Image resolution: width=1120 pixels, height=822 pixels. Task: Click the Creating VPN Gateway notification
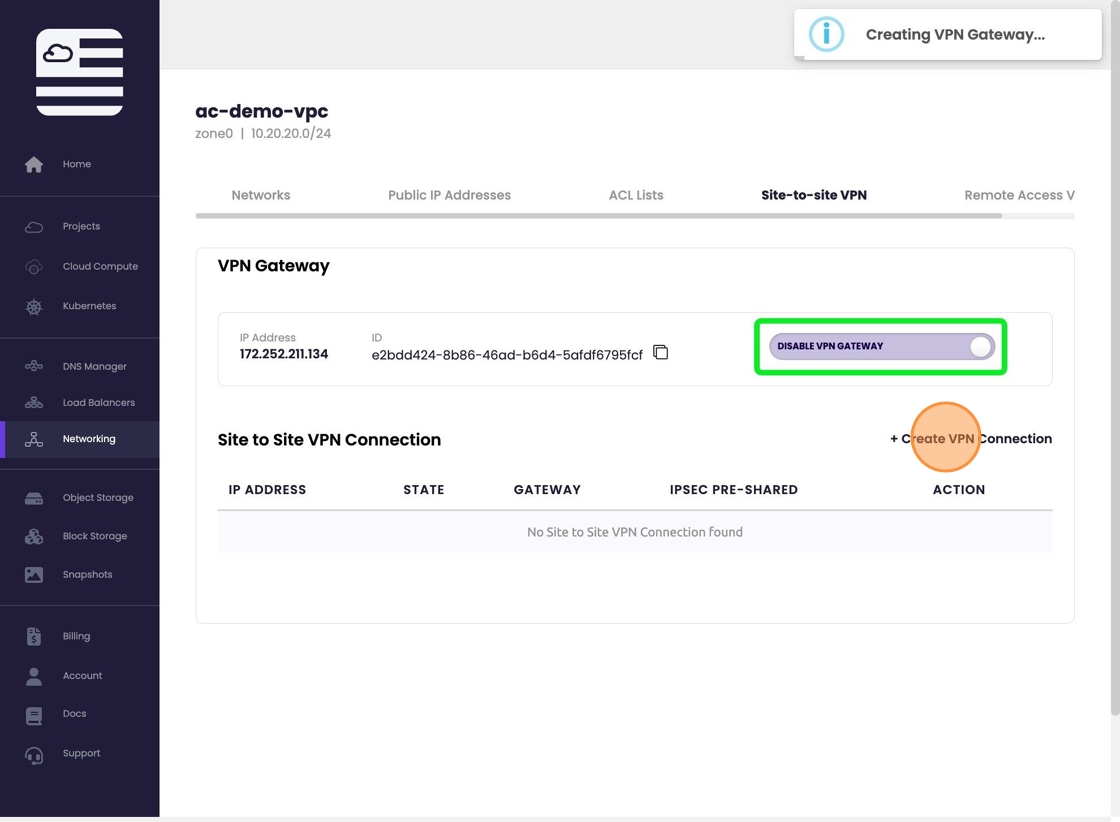pyautogui.click(x=947, y=35)
